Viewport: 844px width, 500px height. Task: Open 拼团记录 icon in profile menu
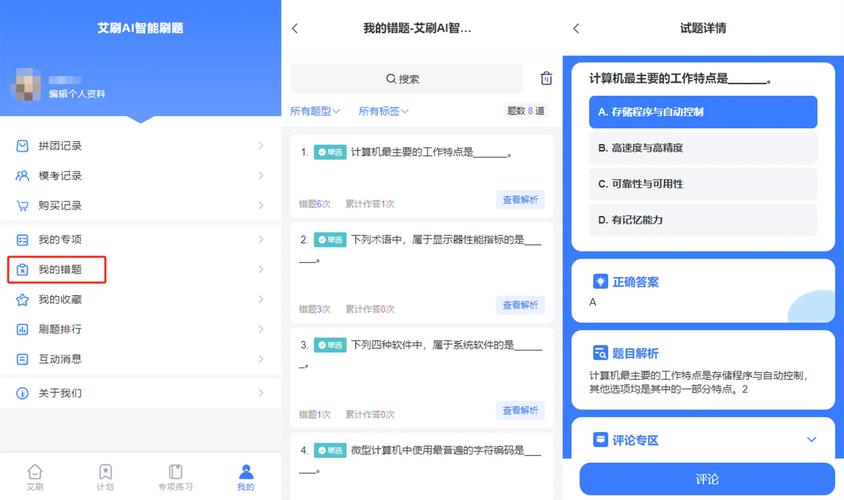(22, 146)
